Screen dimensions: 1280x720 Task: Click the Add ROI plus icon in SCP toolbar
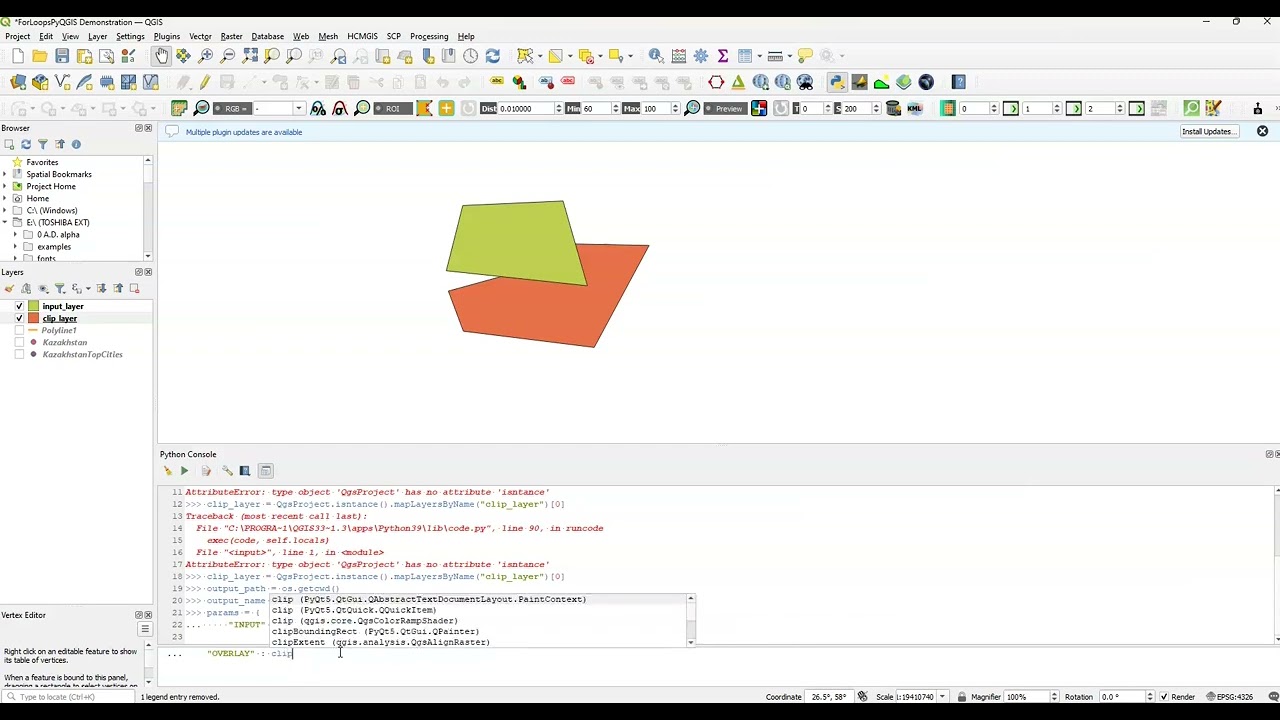pos(446,108)
